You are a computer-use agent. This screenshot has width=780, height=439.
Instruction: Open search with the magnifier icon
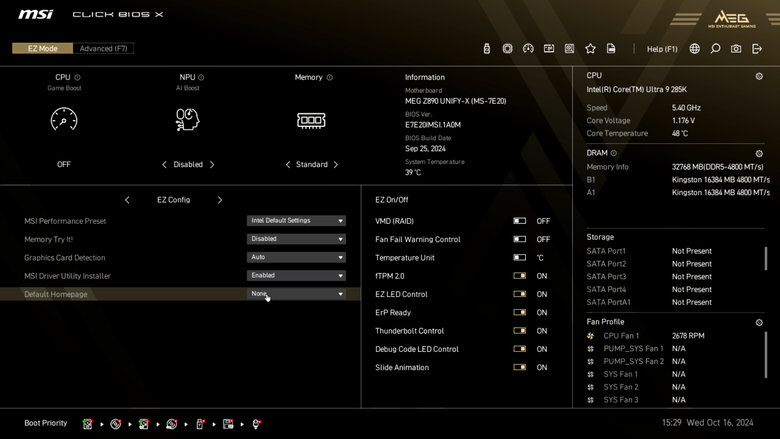[x=715, y=48]
